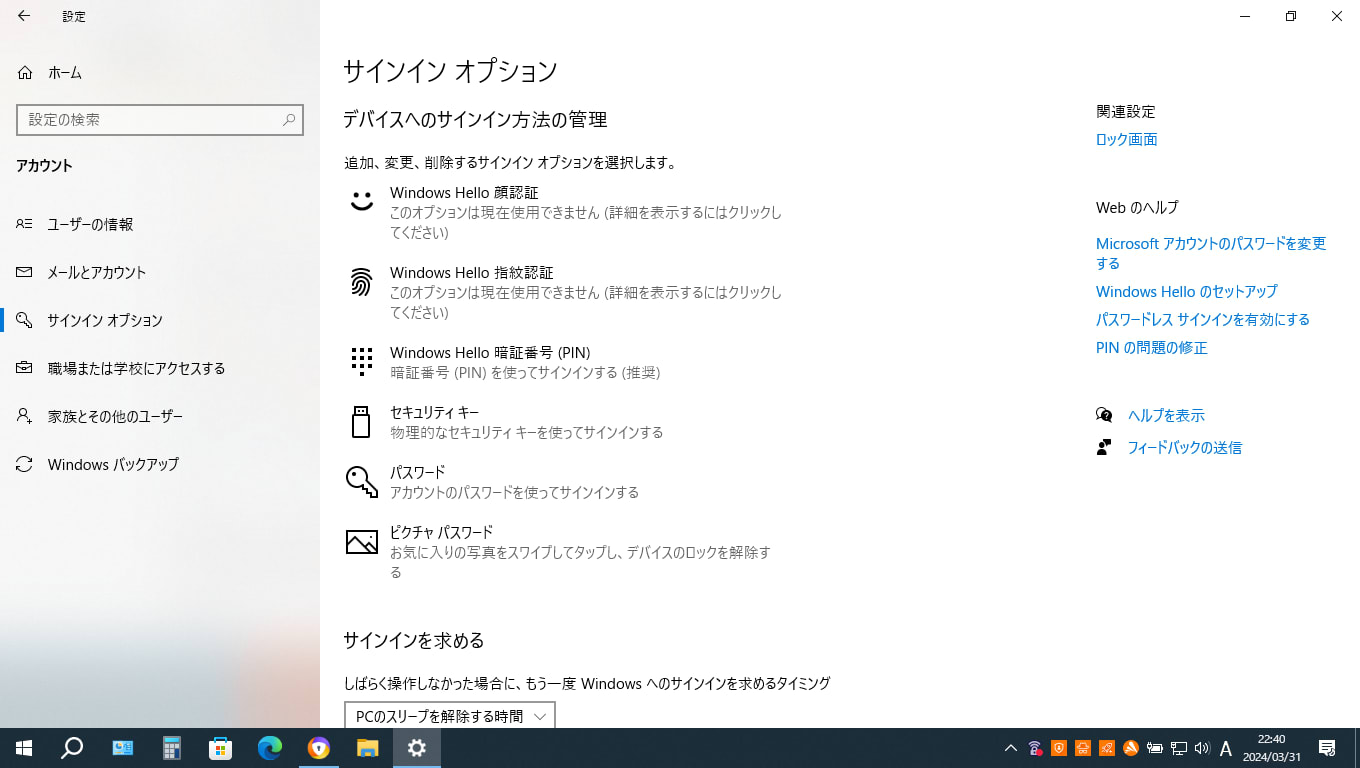Open the ロック画面 related setting link

(1126, 139)
